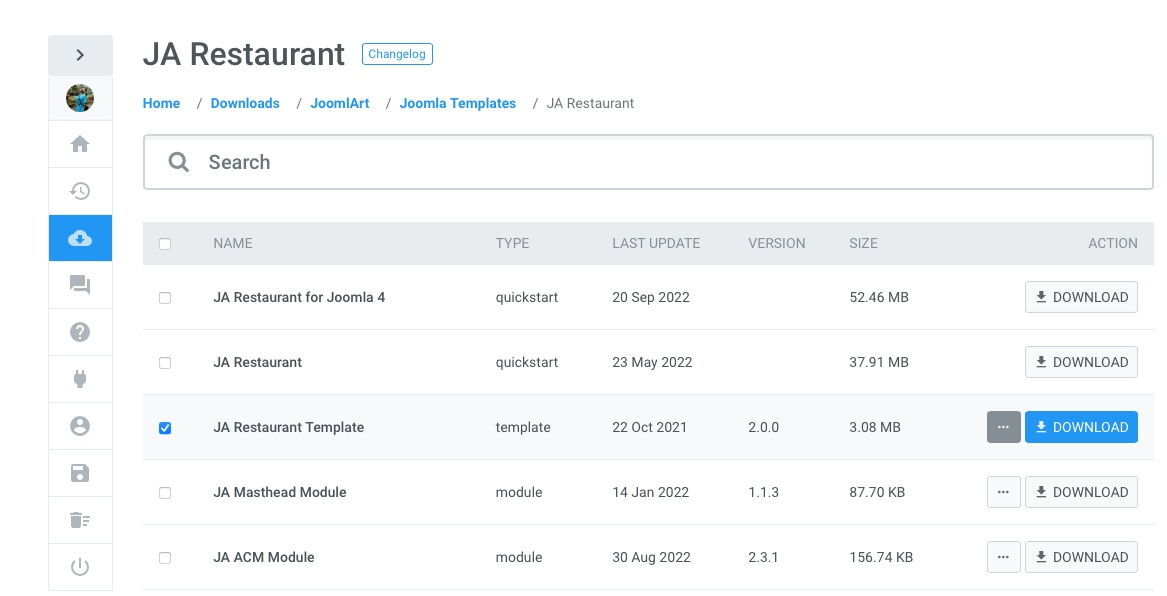Toggle the select-all checkbox in table header

165,244
